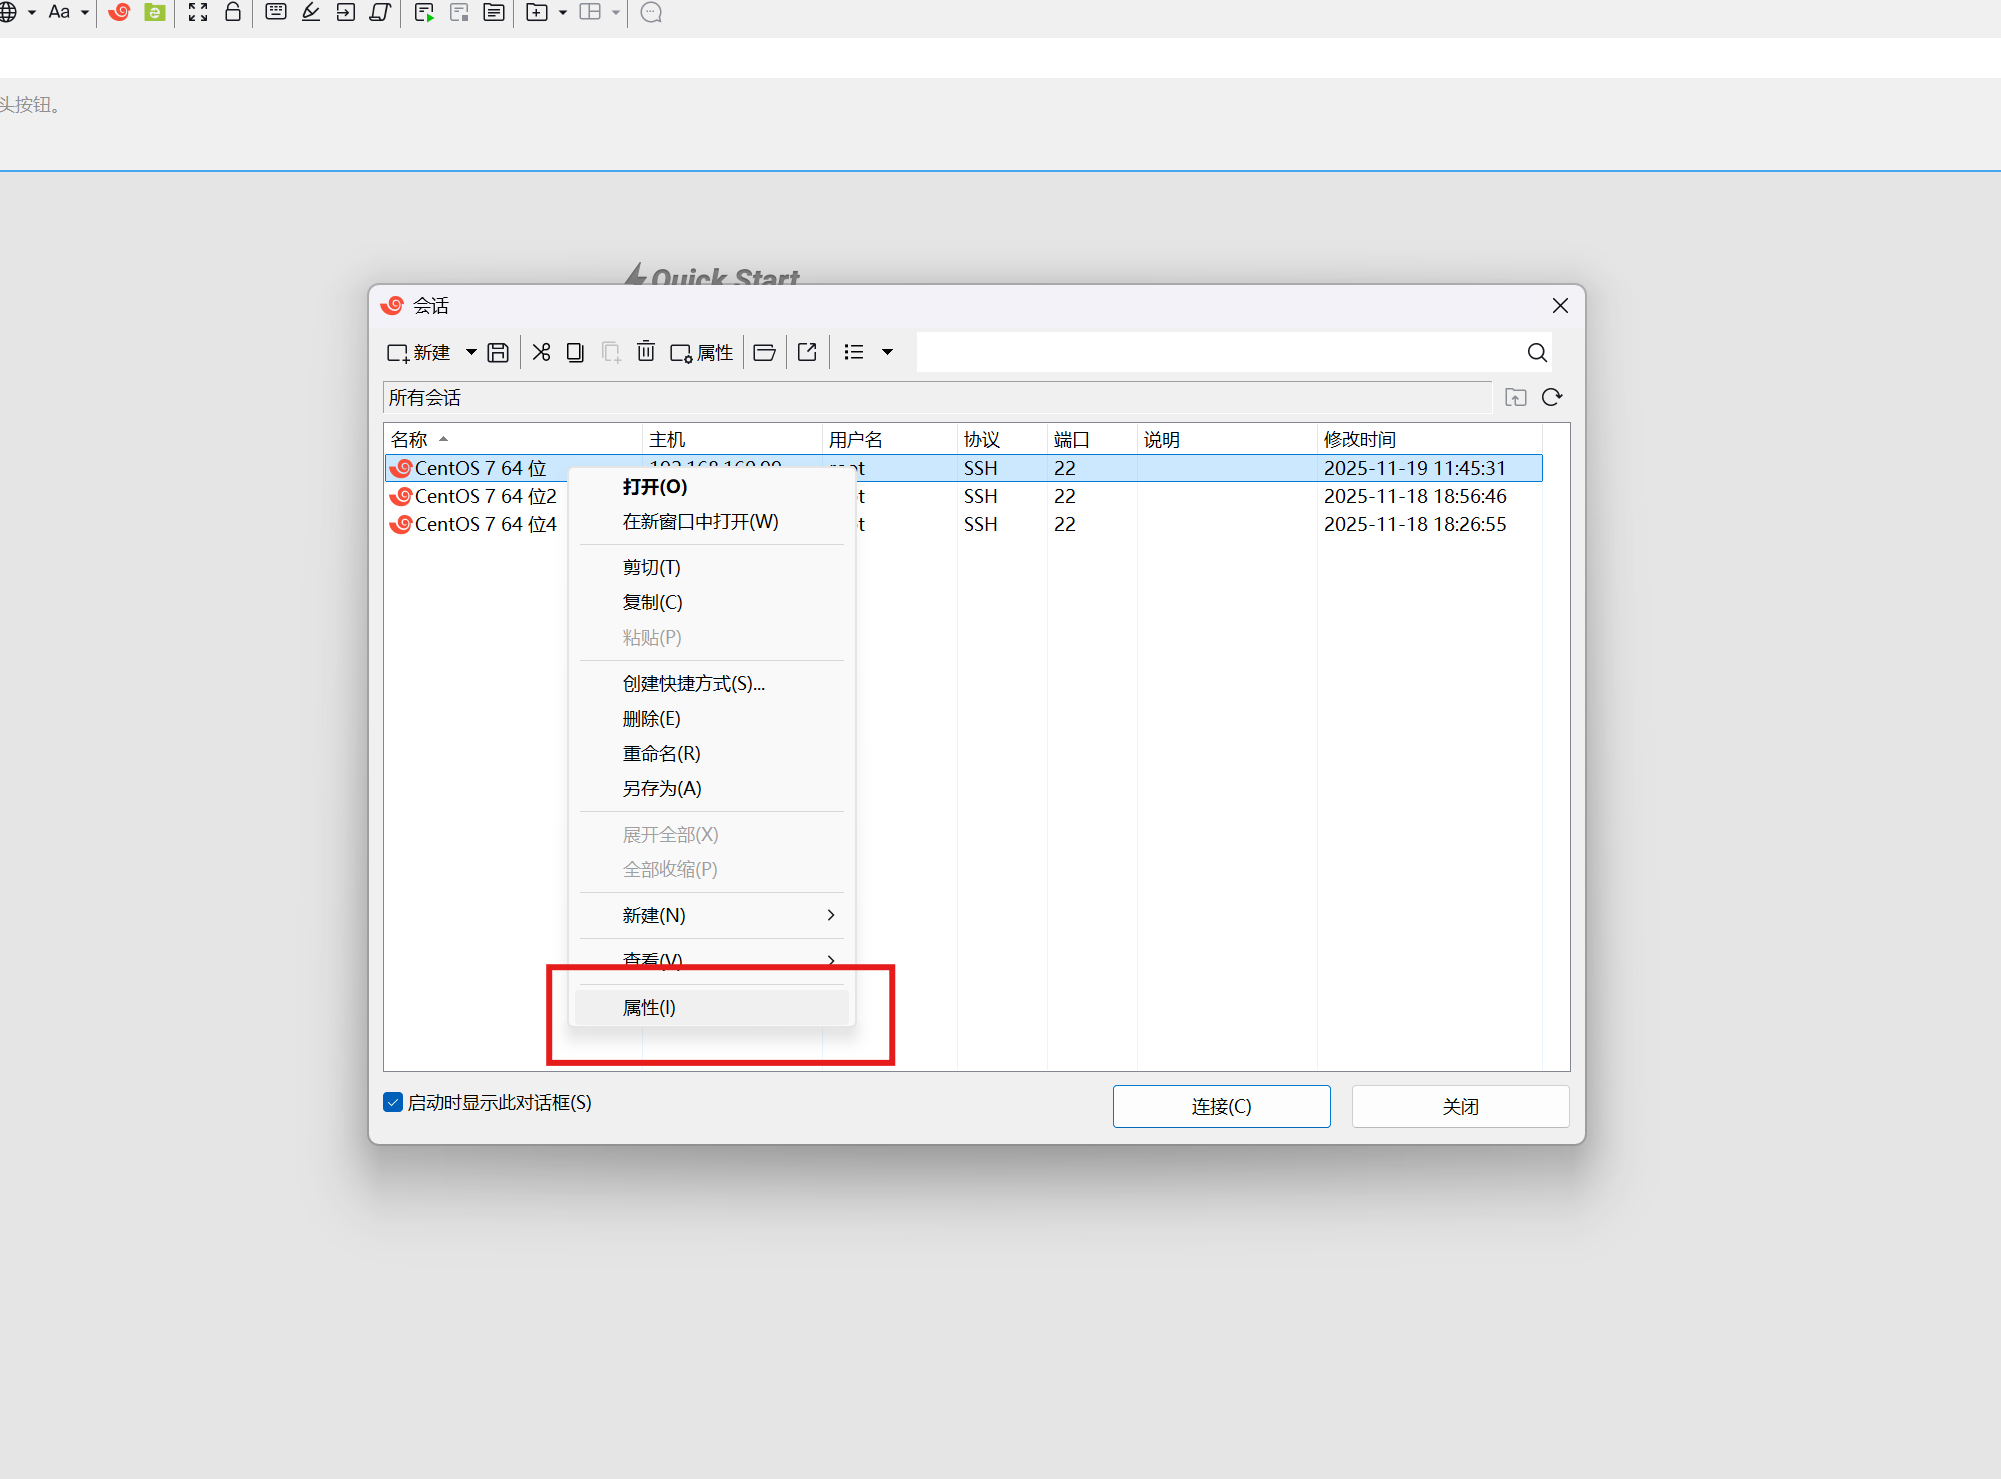Select 重命名(R) in the context menu
This screenshot has width=2001, height=1479.
[x=661, y=753]
